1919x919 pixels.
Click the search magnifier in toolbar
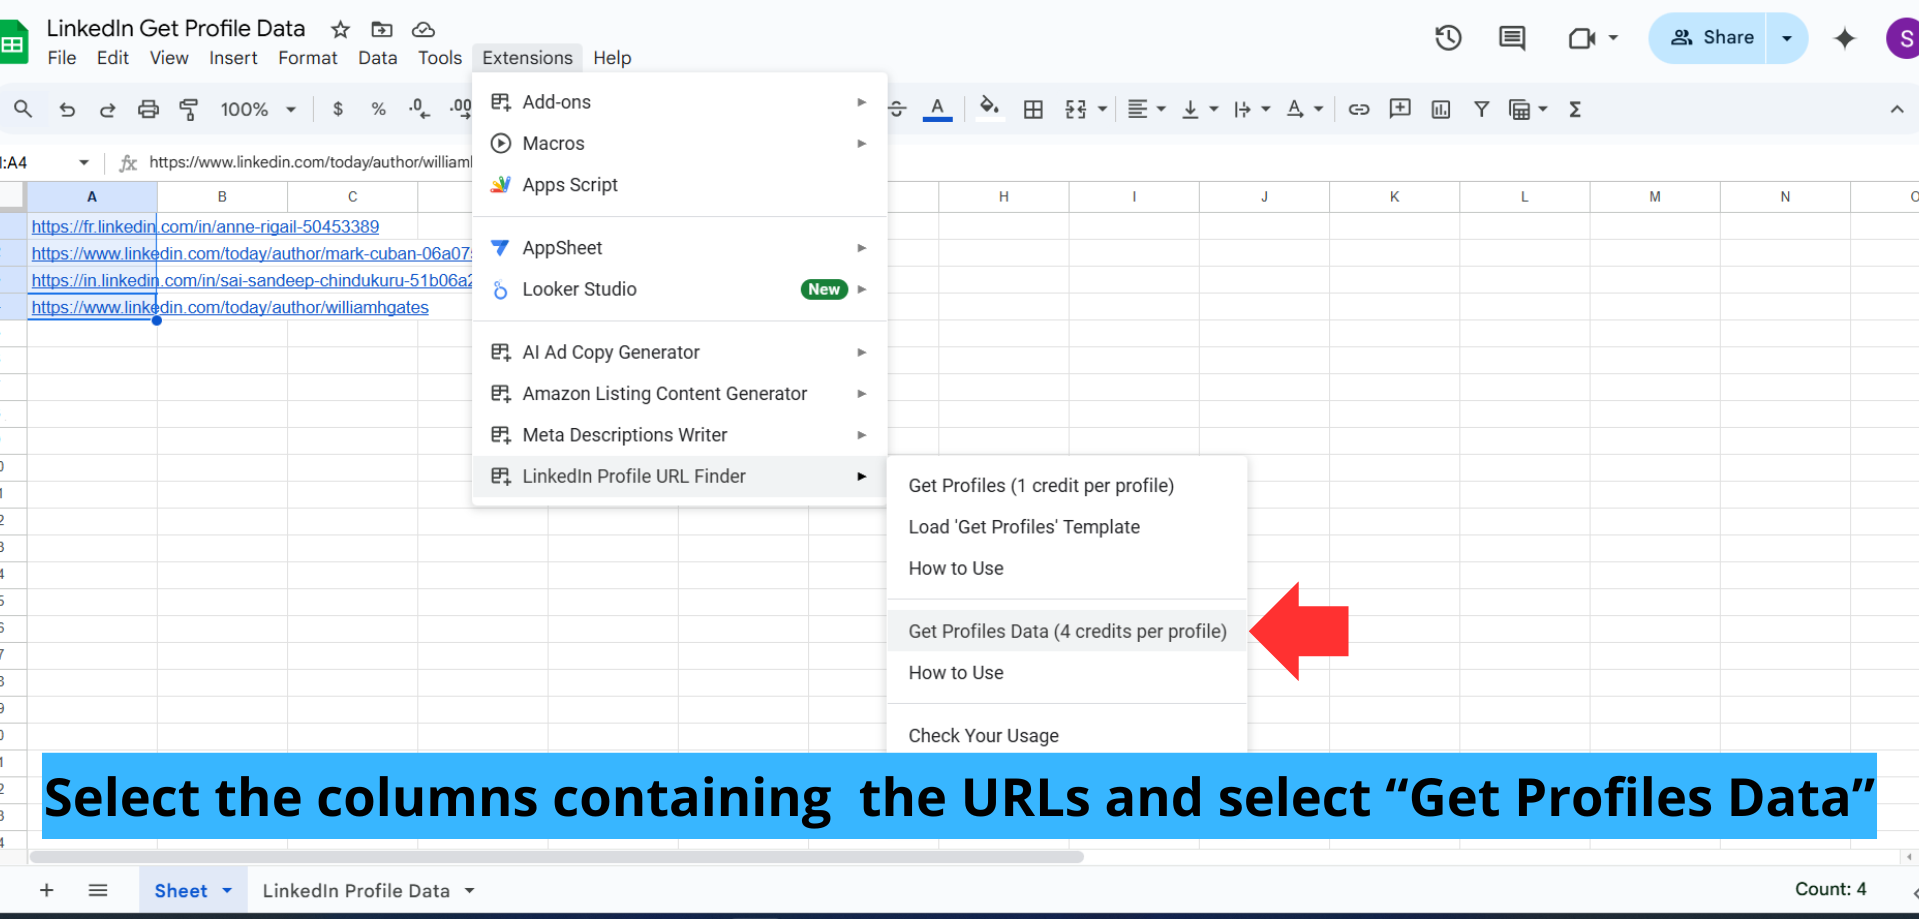pyautogui.click(x=23, y=109)
